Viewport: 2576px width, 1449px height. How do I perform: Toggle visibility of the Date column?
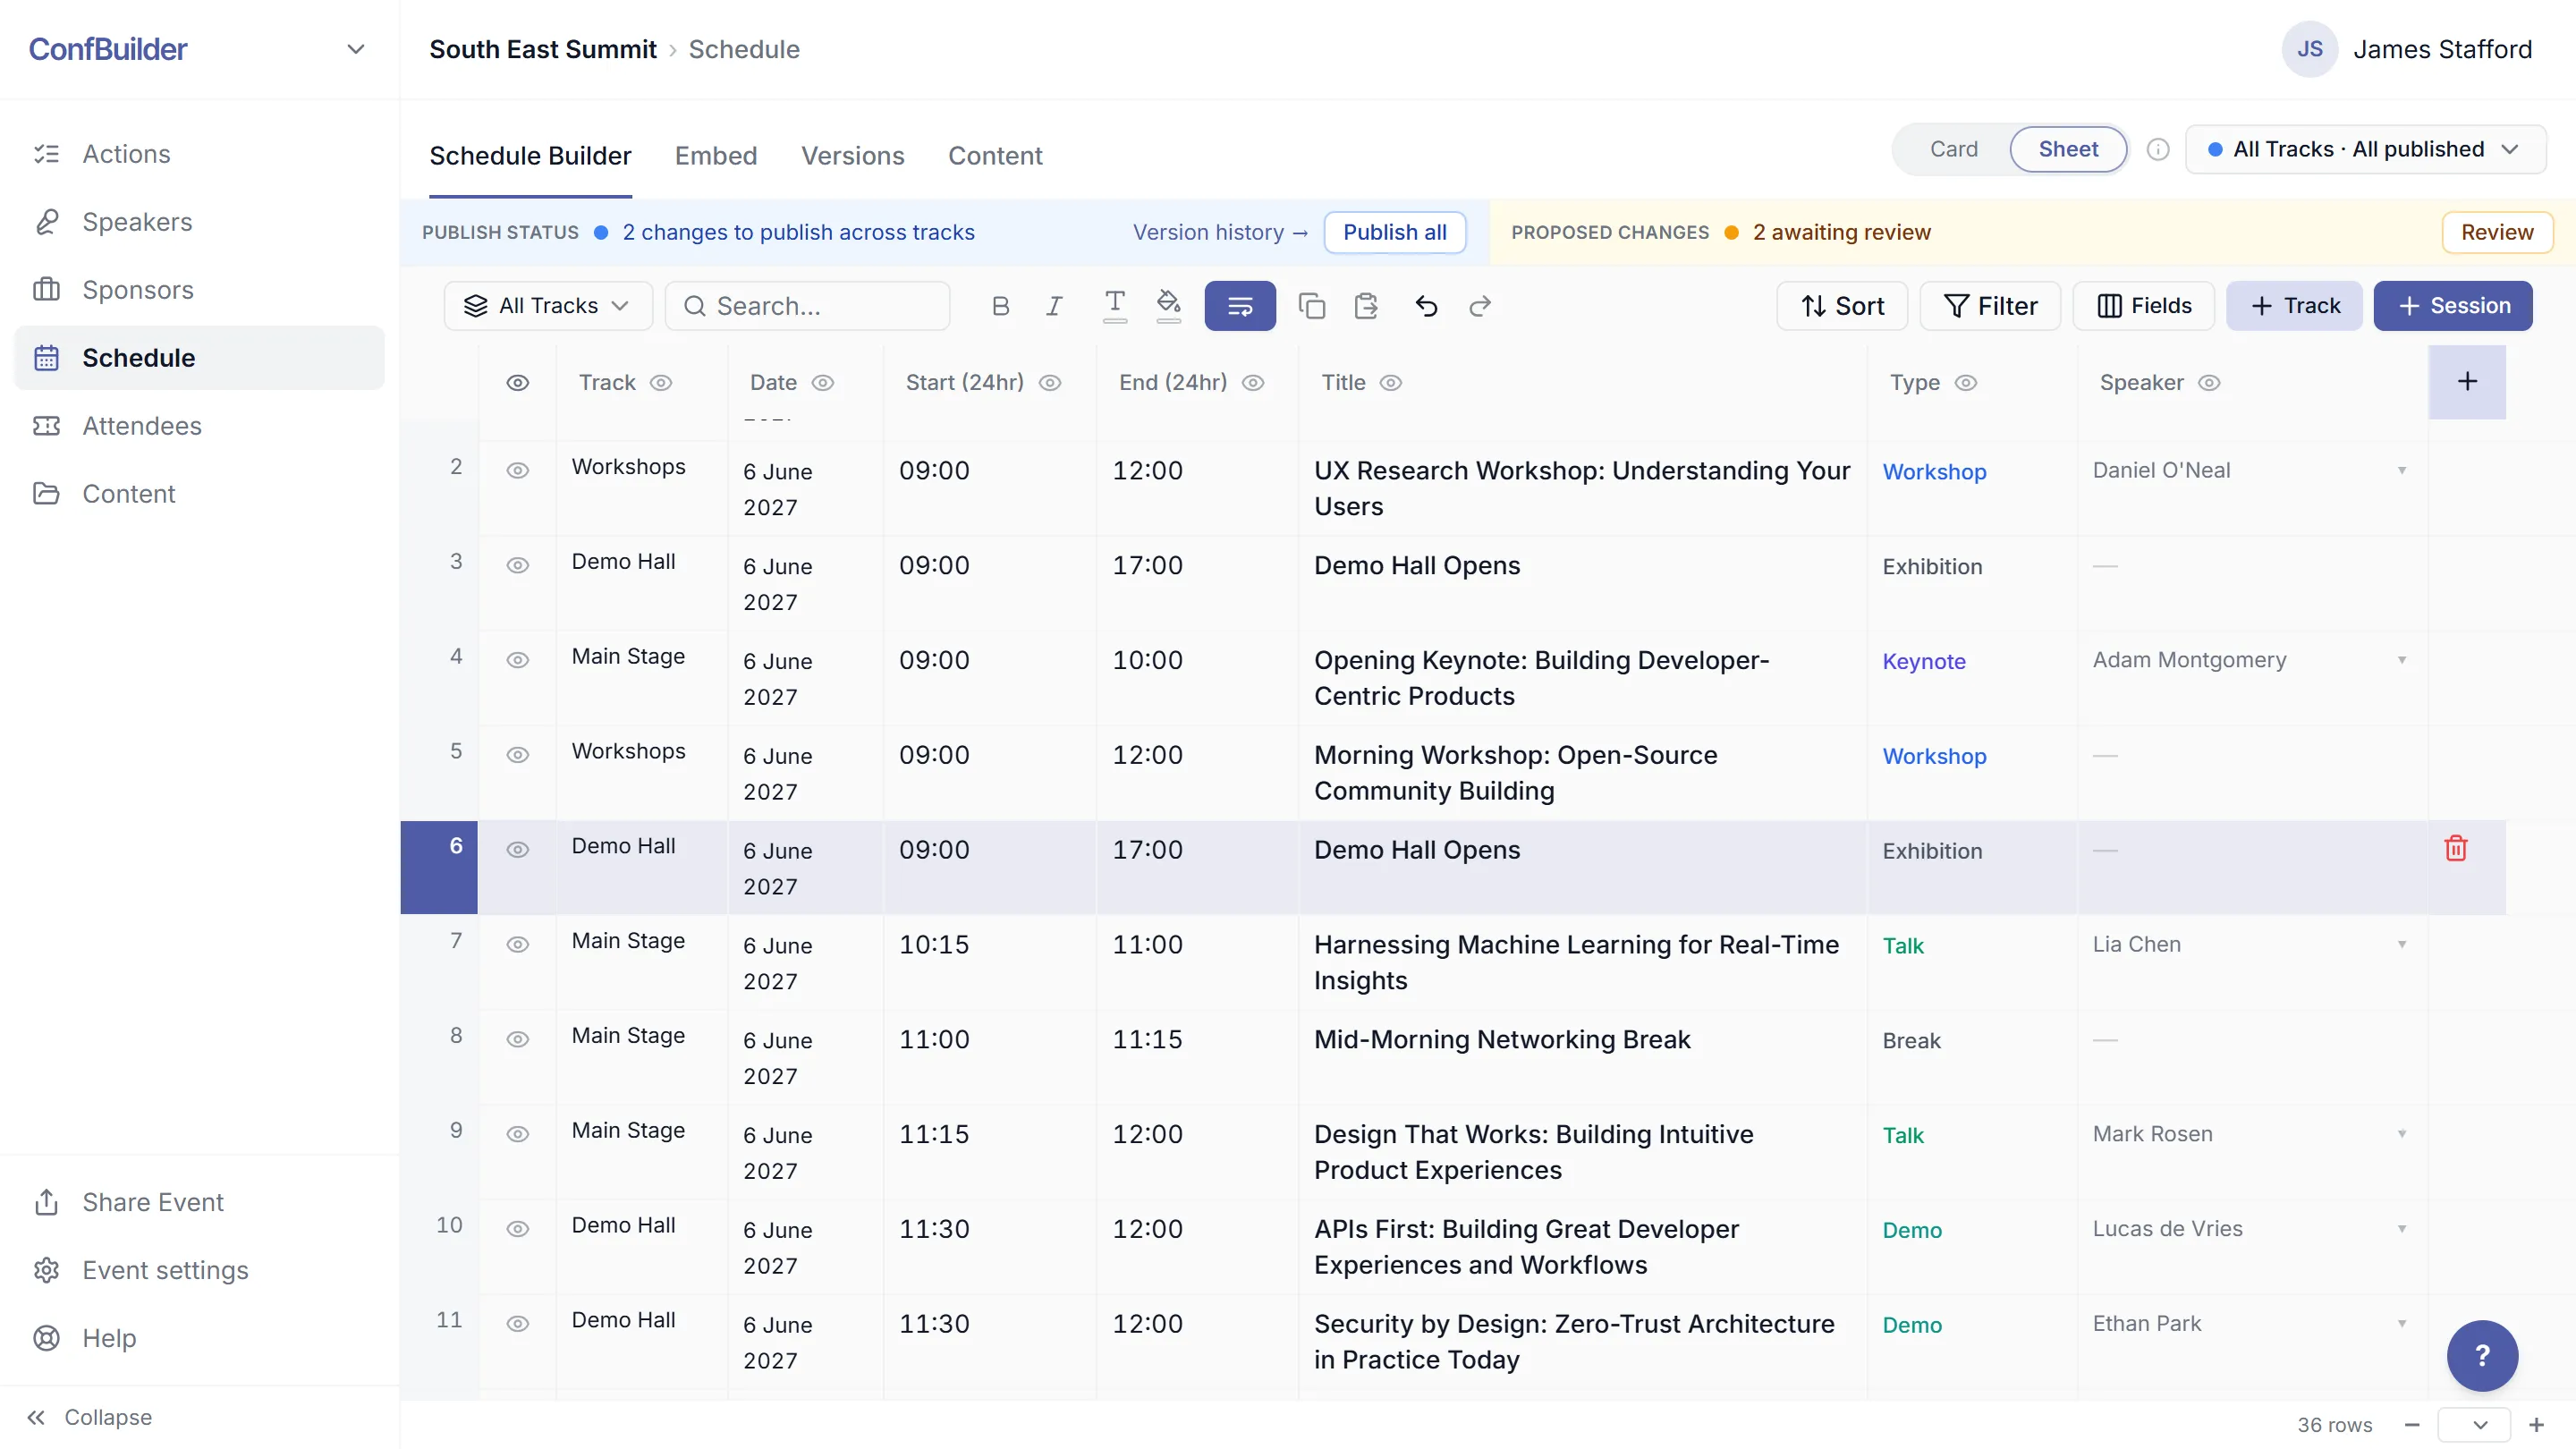pyautogui.click(x=822, y=383)
